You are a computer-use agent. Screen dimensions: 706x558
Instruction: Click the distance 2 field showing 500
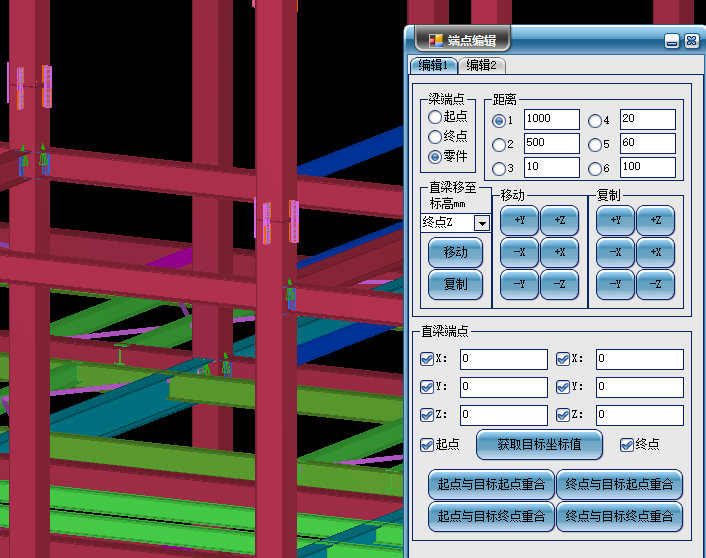click(x=552, y=143)
